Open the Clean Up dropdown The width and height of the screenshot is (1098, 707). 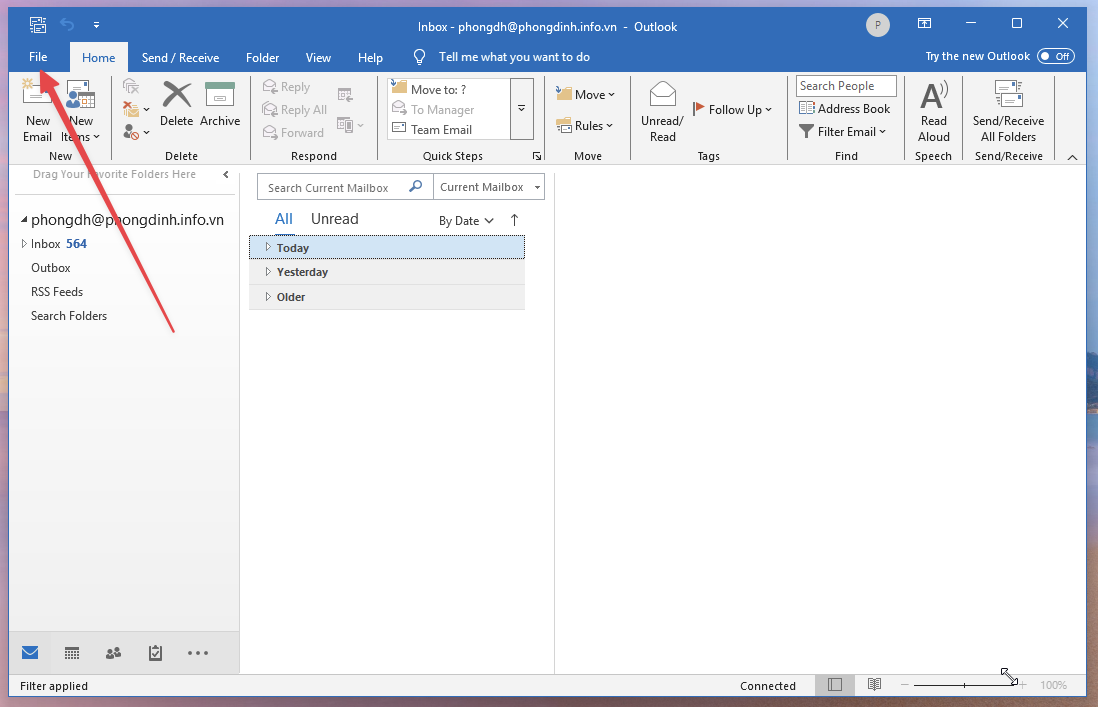point(137,109)
